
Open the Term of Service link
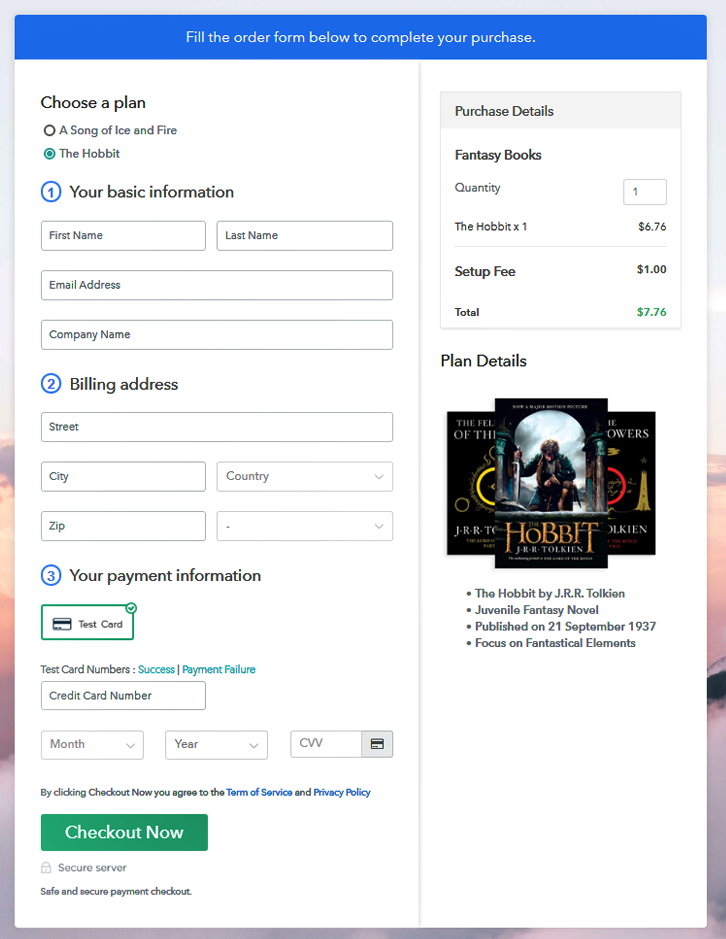click(259, 792)
